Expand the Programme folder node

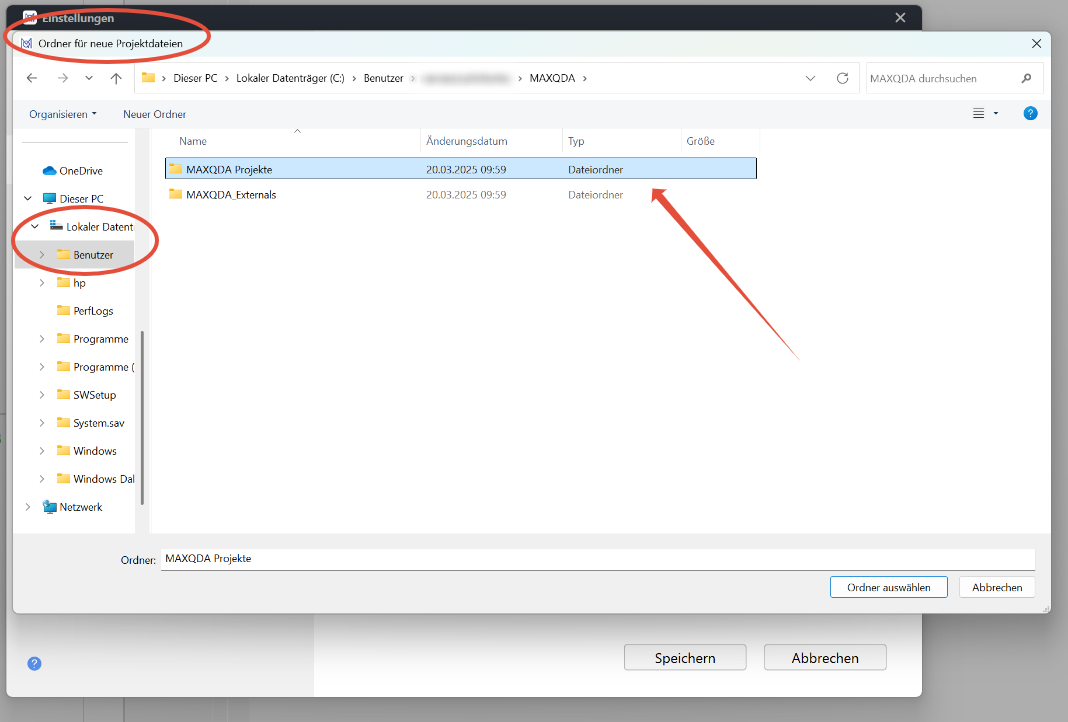point(42,339)
